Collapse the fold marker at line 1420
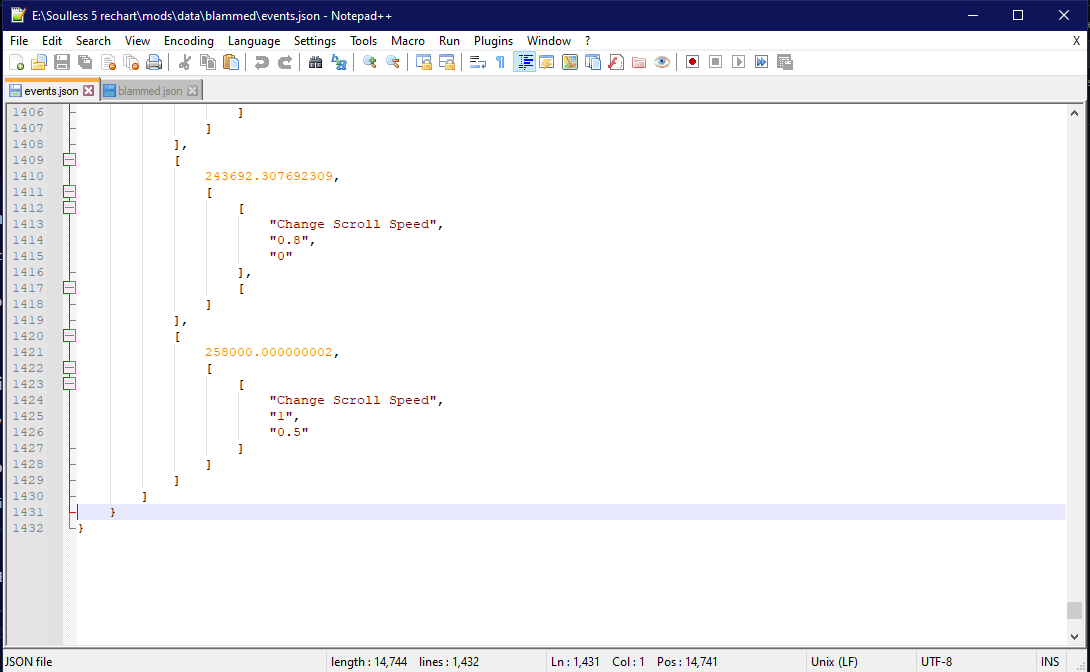The image size is (1090, 672). (69, 336)
